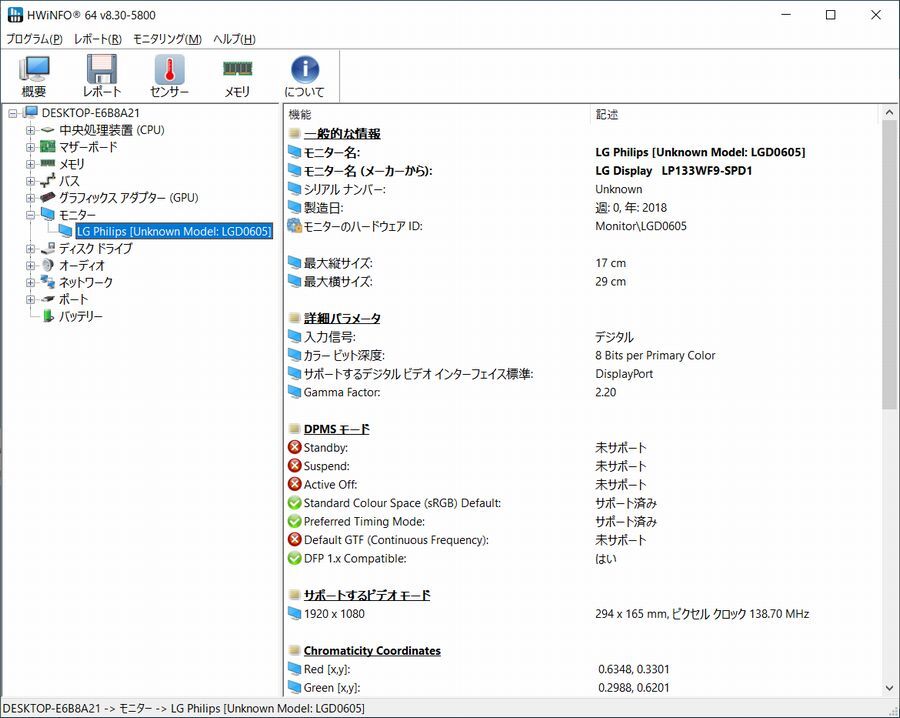Click the Chromaticity Coordinates heading
Screen dimensions: 900x718
(372, 650)
